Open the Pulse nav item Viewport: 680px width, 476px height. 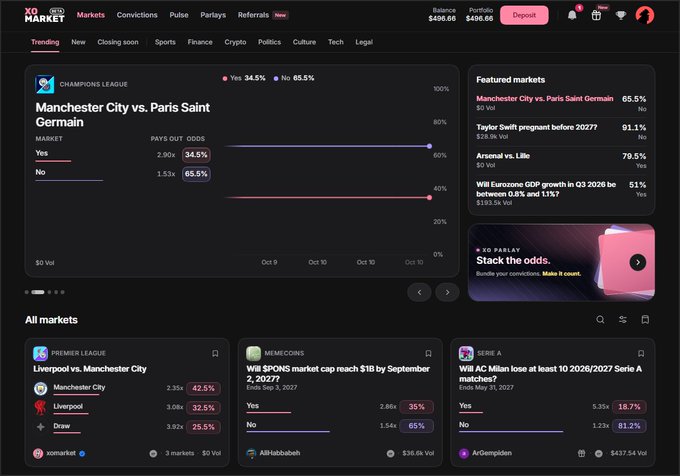tap(179, 15)
